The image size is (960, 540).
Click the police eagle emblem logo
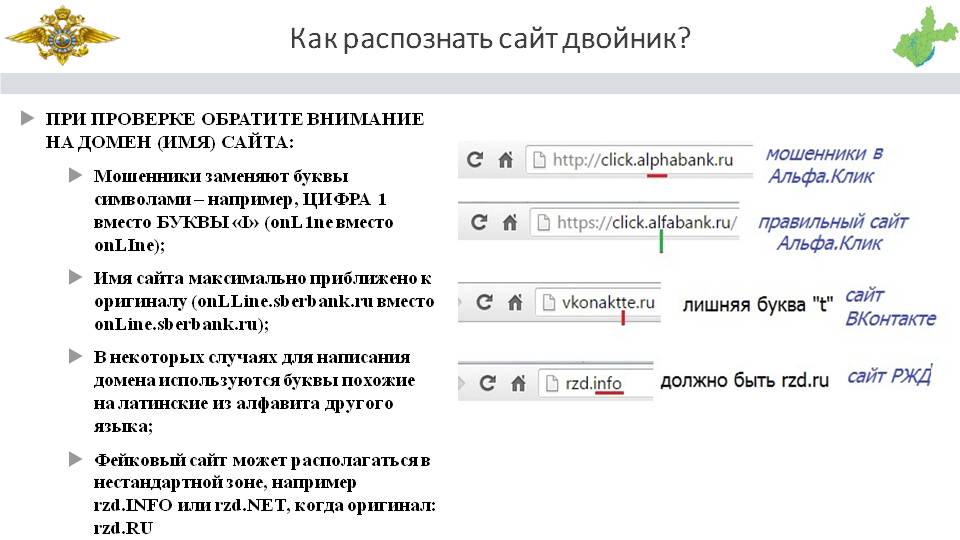[62, 35]
